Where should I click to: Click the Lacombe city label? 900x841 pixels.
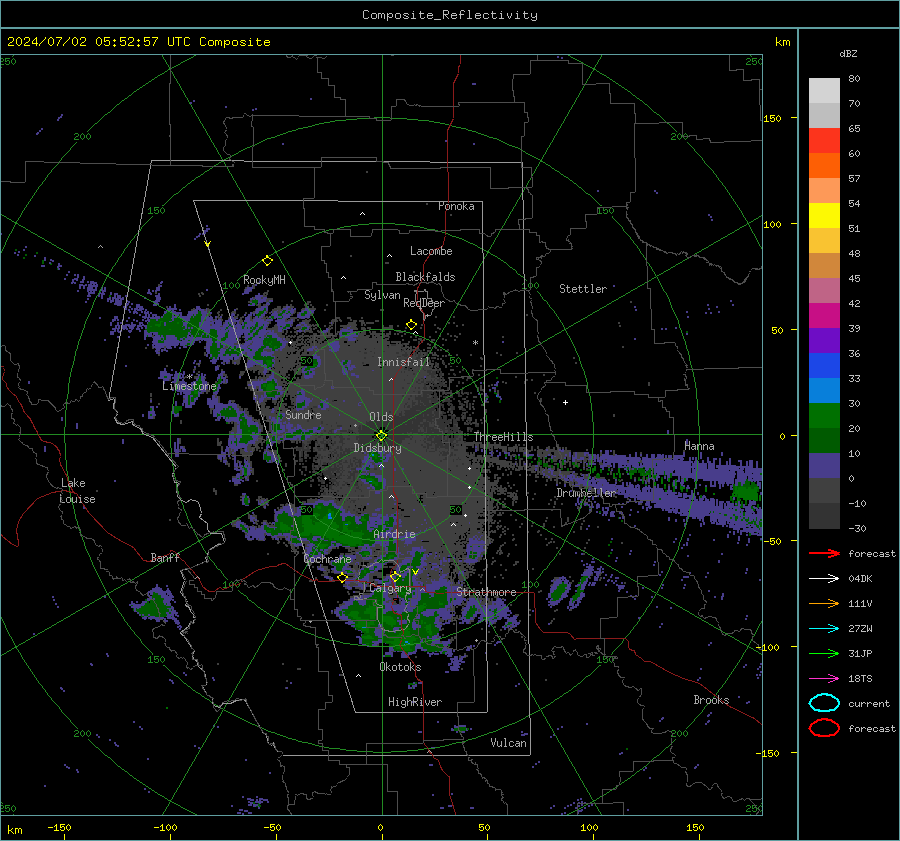pos(431,251)
